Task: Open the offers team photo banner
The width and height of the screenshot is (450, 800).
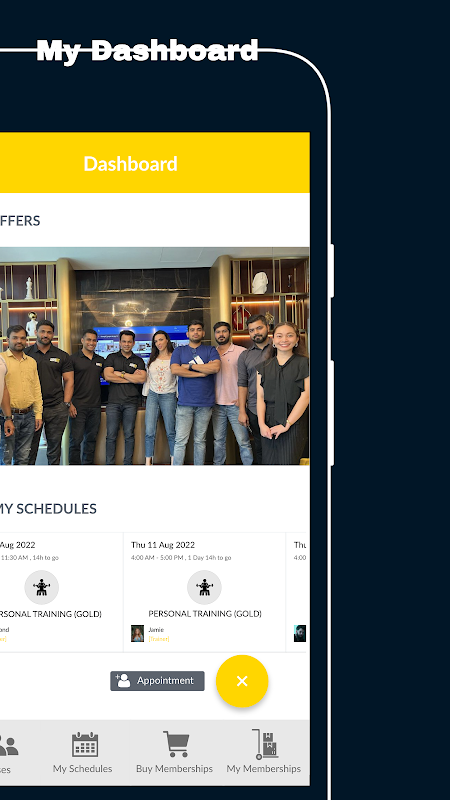Action: pos(155,356)
